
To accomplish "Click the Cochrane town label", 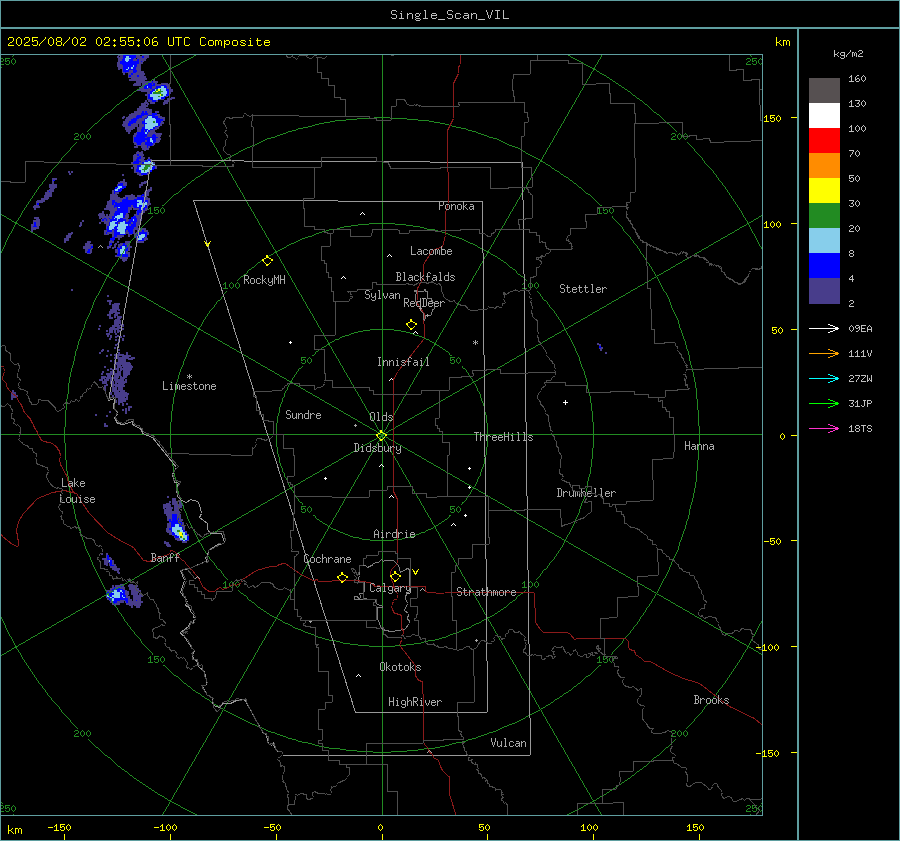I will point(327,559).
